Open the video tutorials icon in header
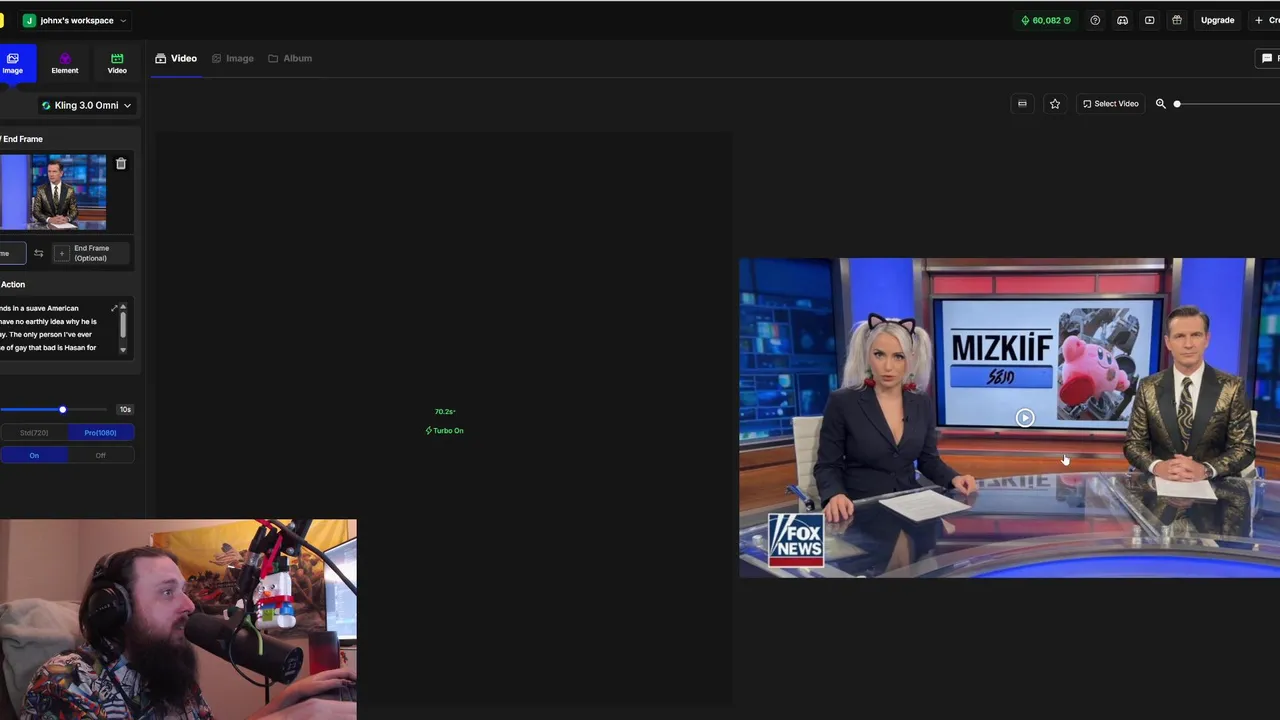The height and width of the screenshot is (720, 1280). (x=1150, y=20)
